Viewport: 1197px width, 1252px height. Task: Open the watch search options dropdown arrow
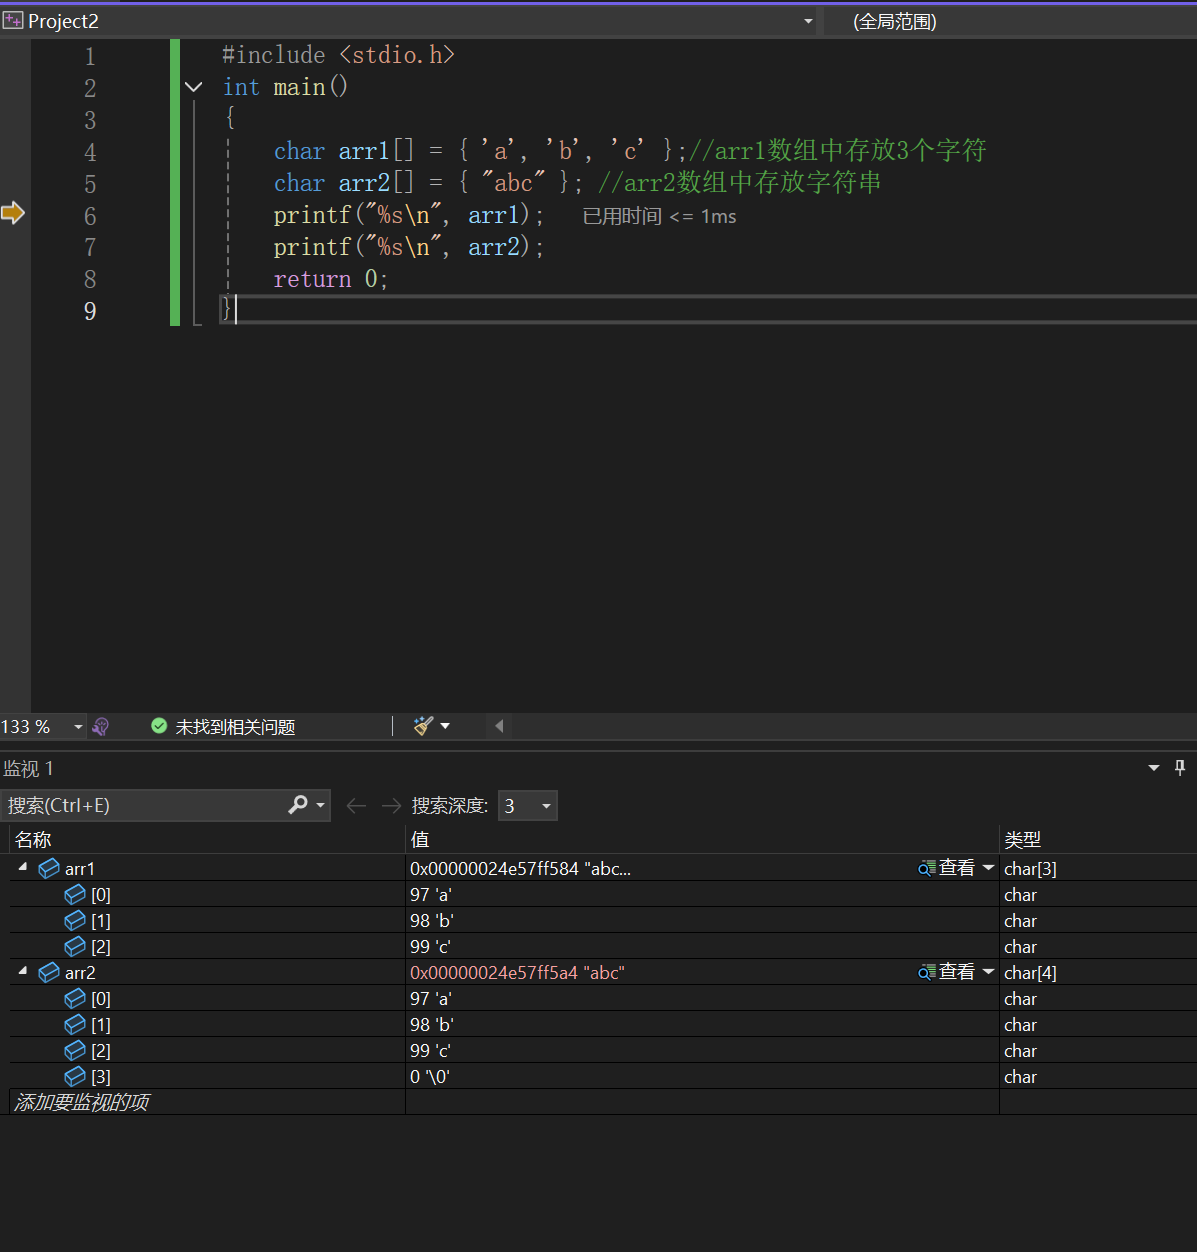pyautogui.click(x=321, y=805)
